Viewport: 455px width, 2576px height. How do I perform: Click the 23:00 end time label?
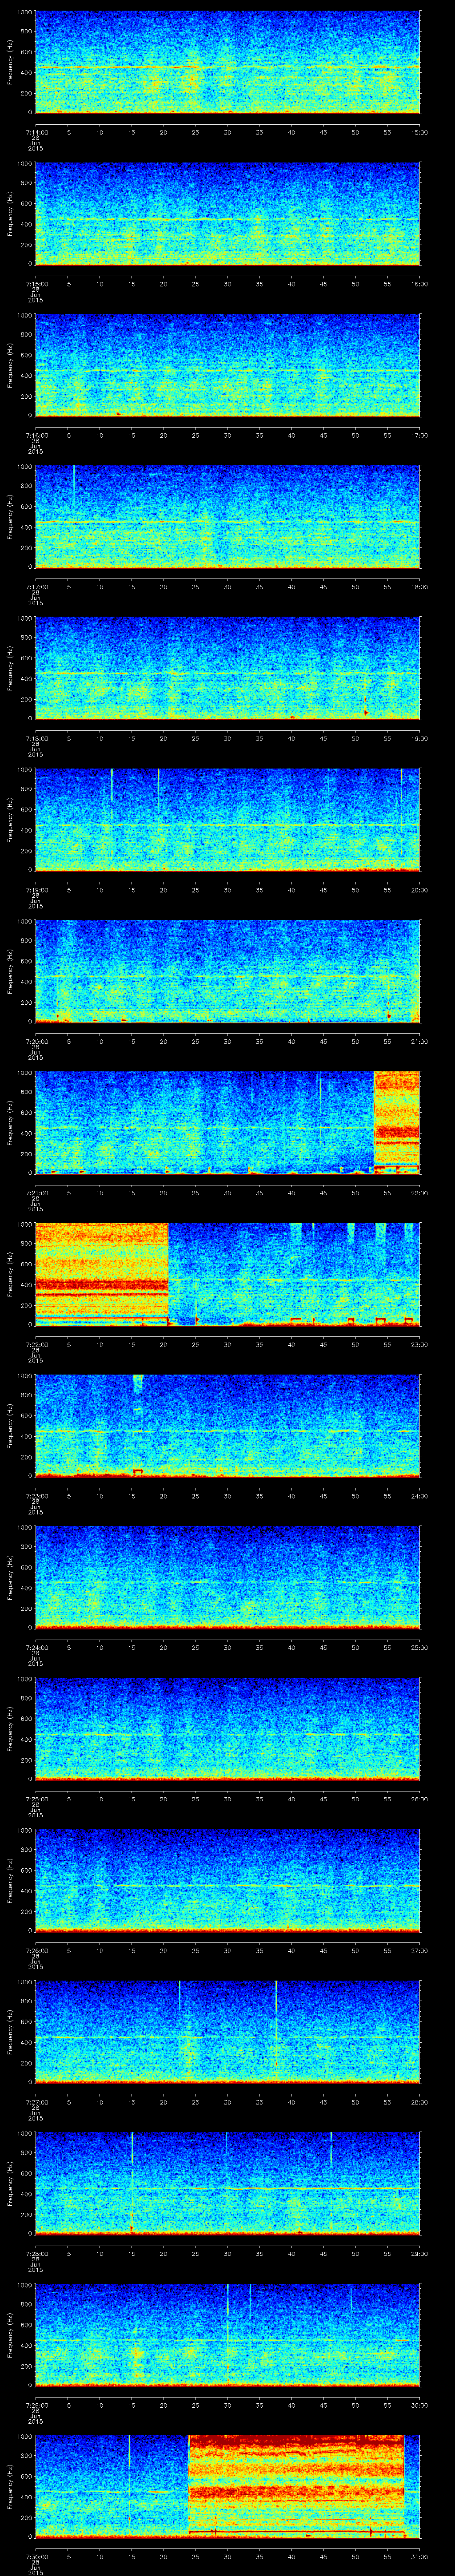point(420,1344)
